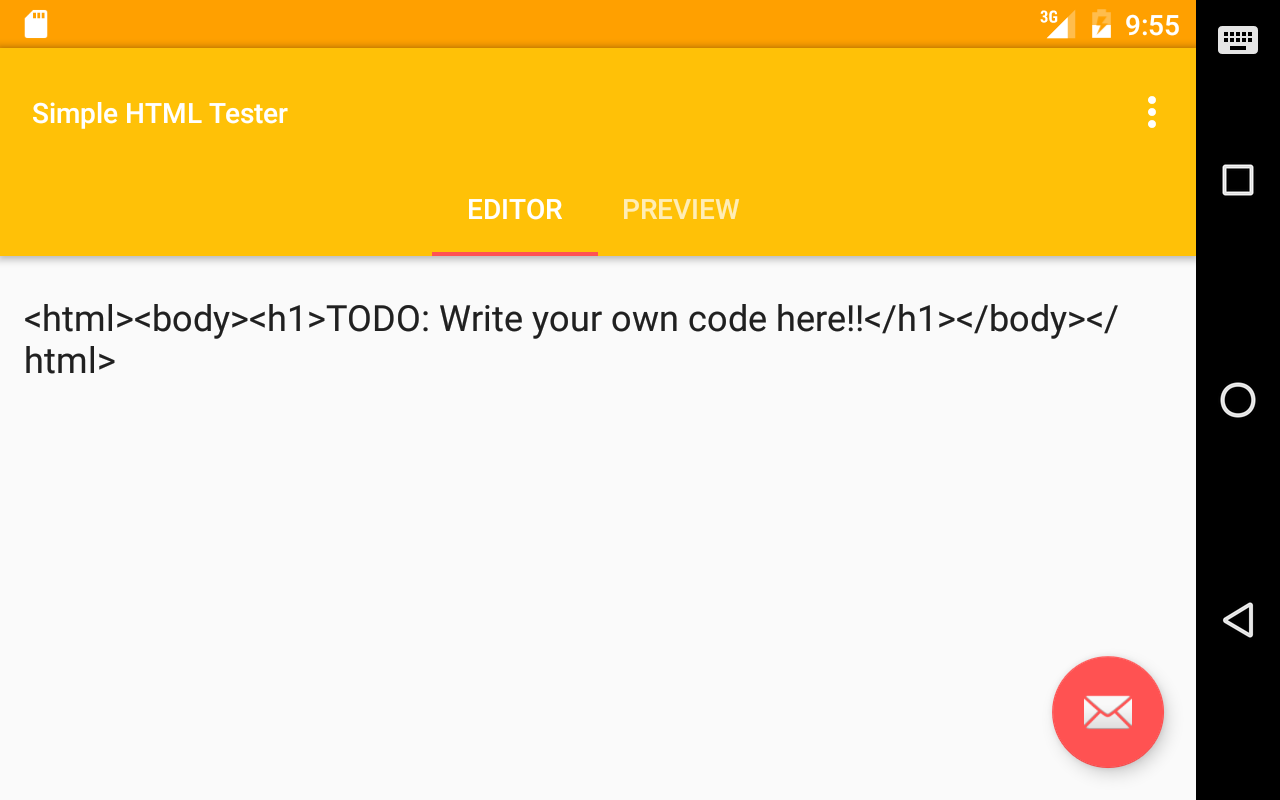Open the three-dot overflow menu
The height and width of the screenshot is (800, 1280).
(x=1152, y=113)
